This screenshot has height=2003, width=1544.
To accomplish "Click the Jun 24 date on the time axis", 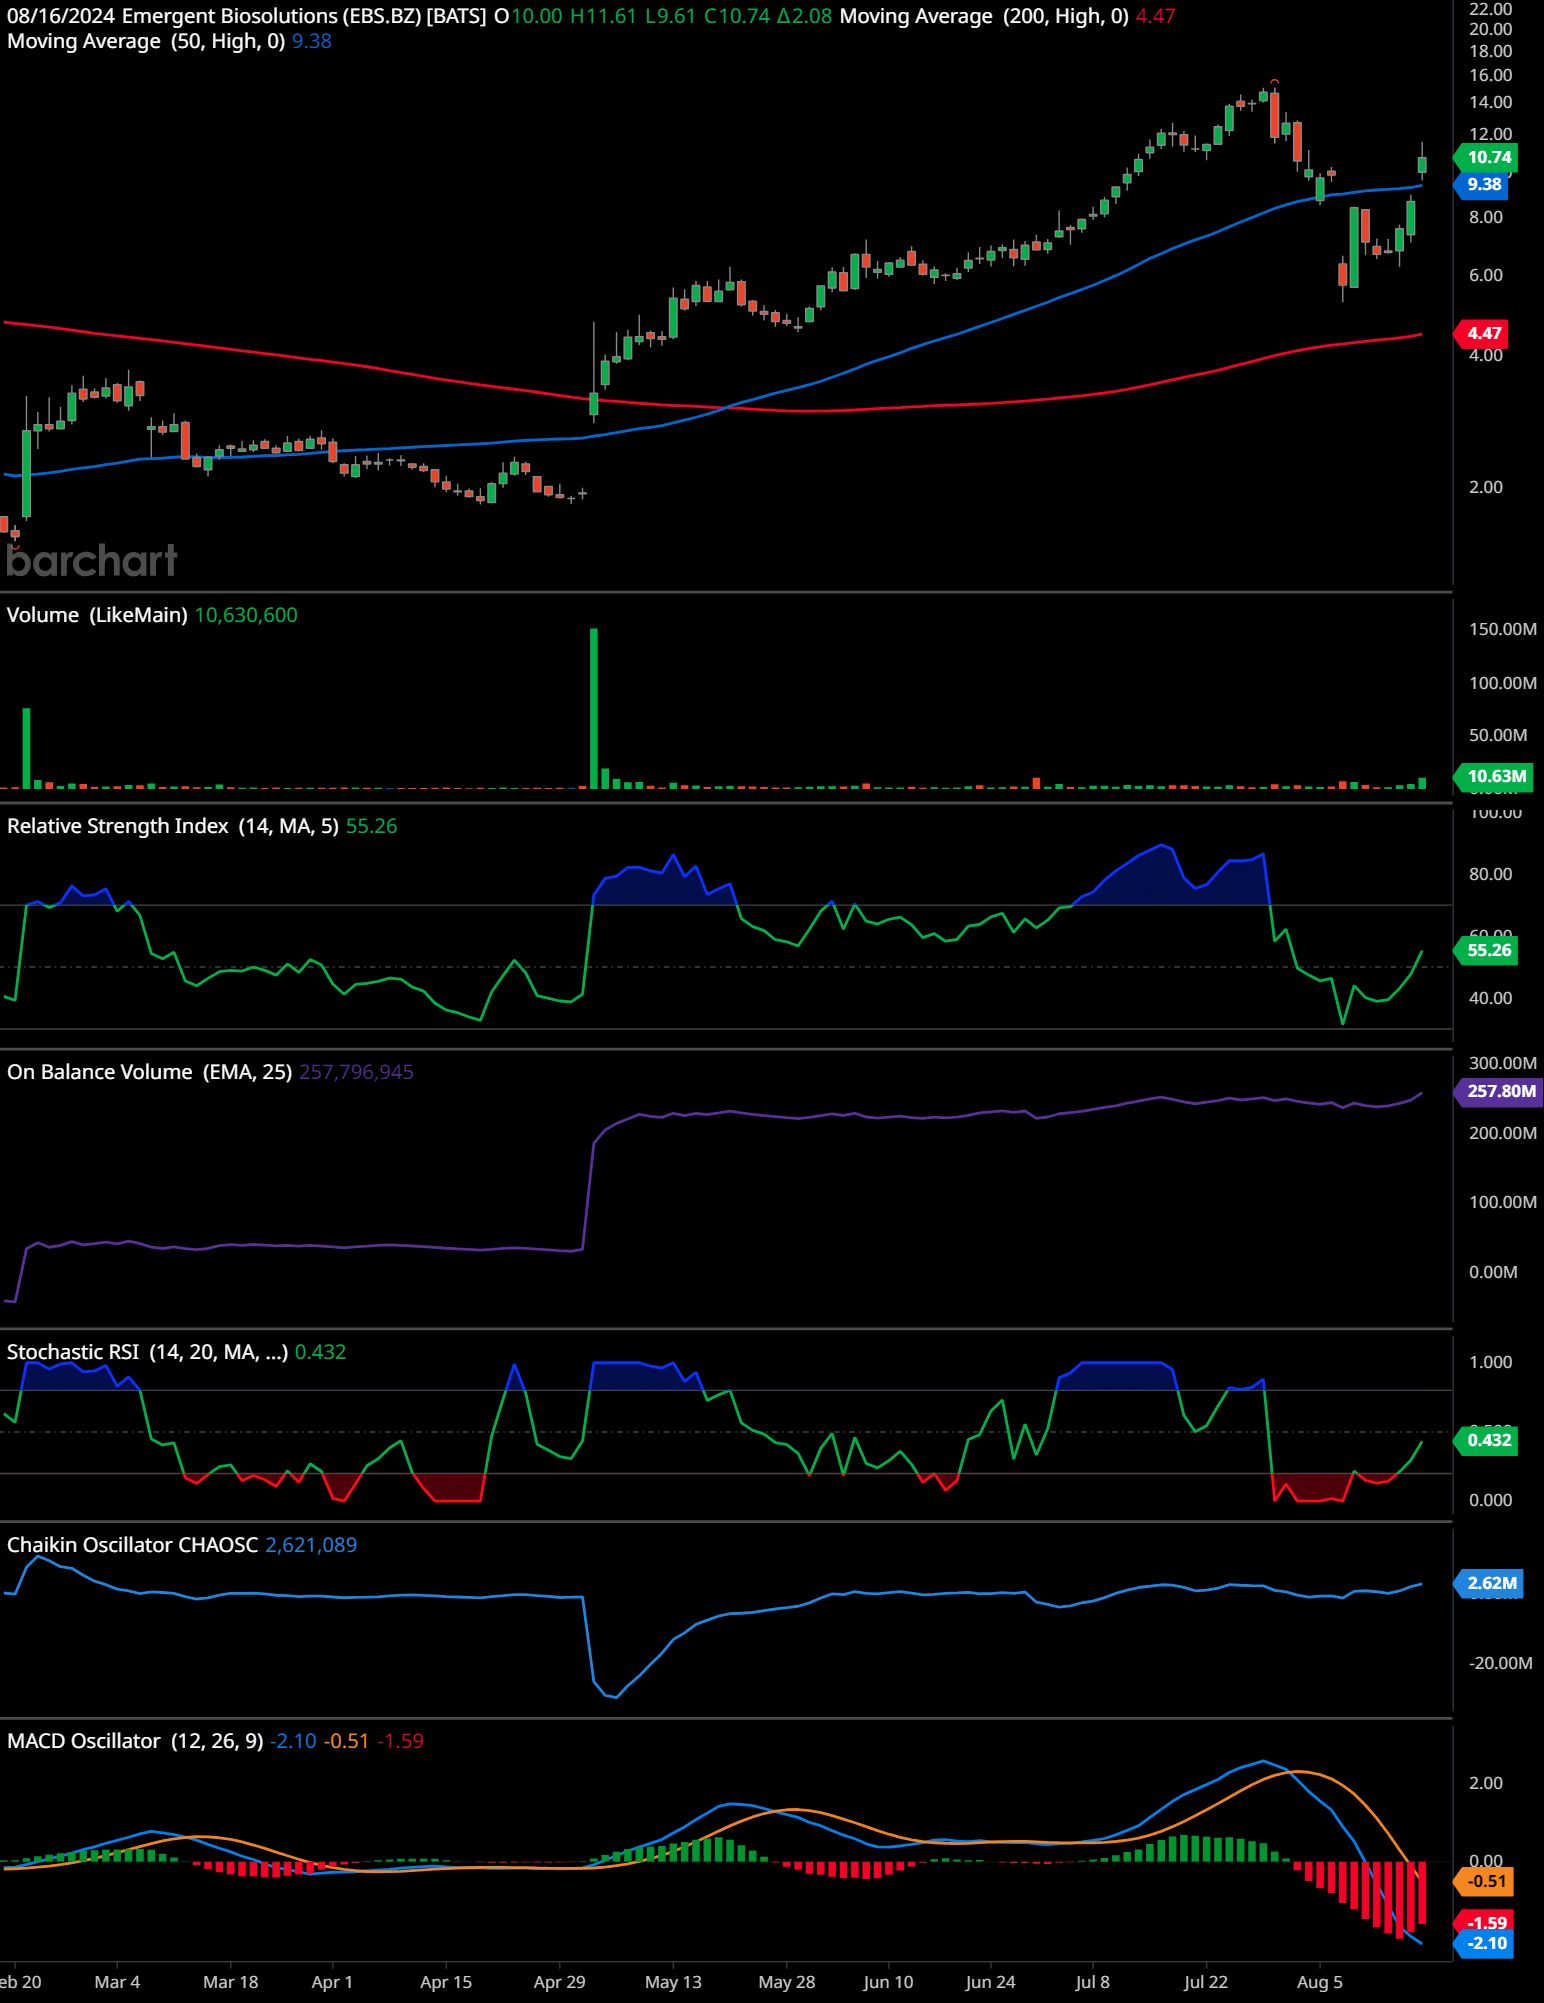I will tap(990, 1982).
